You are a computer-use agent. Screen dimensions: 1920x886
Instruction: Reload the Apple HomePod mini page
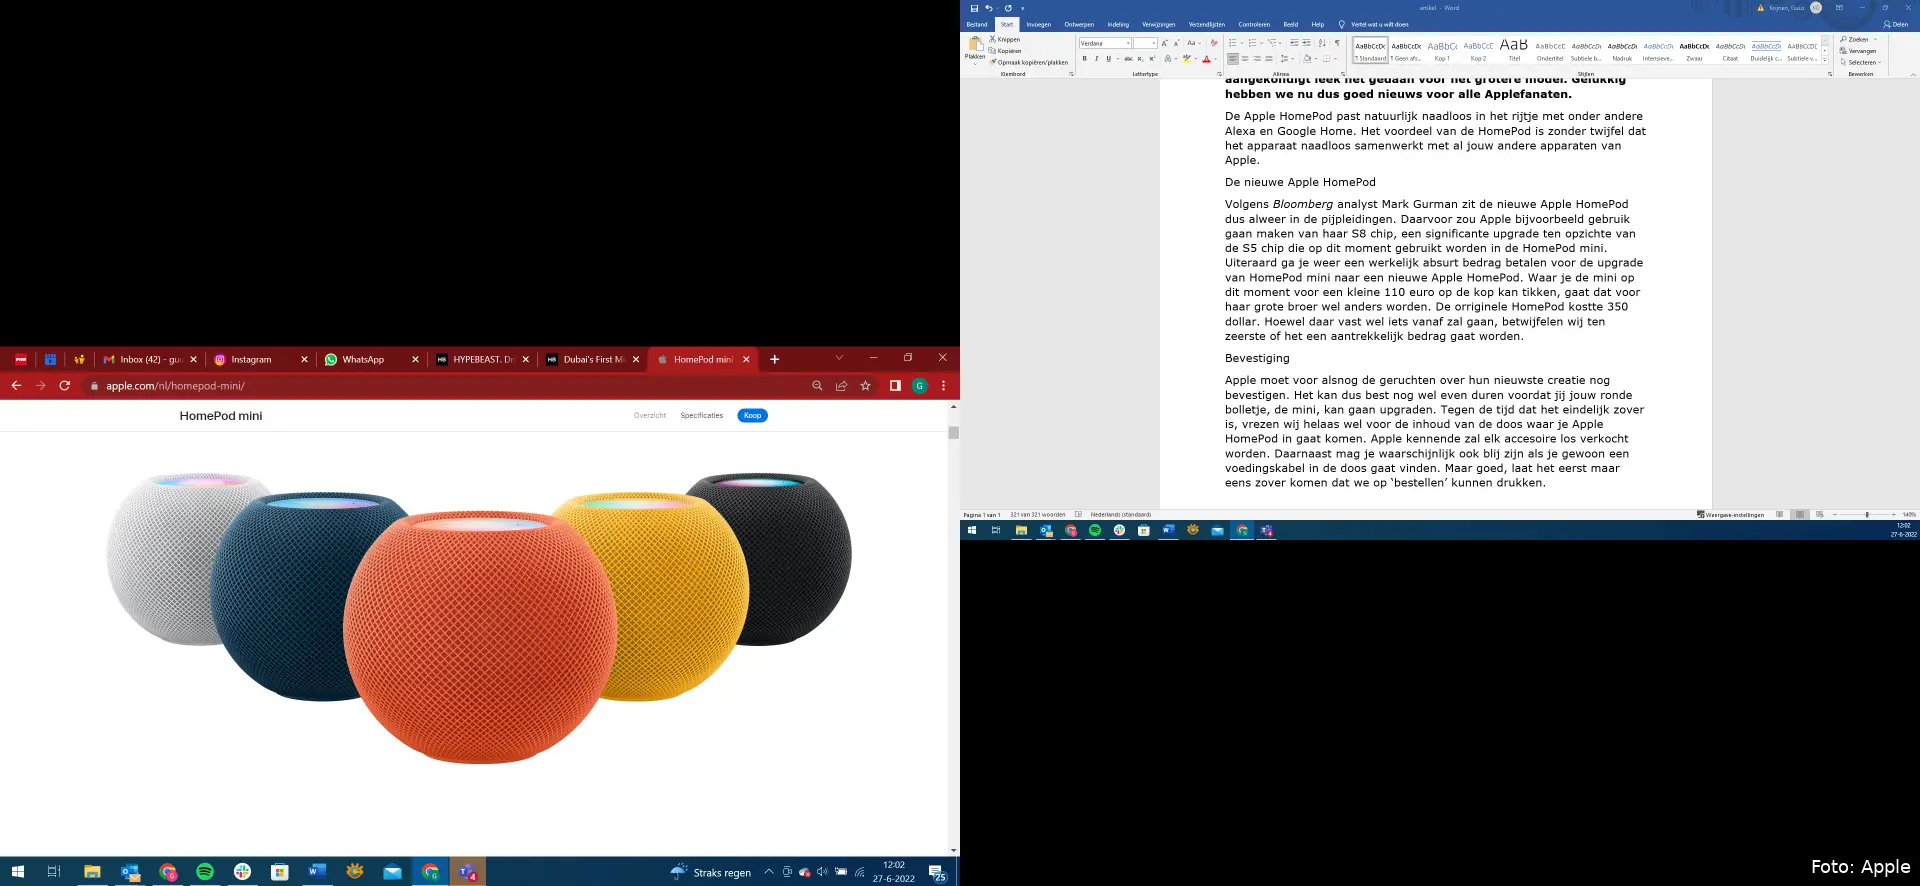[x=65, y=386]
